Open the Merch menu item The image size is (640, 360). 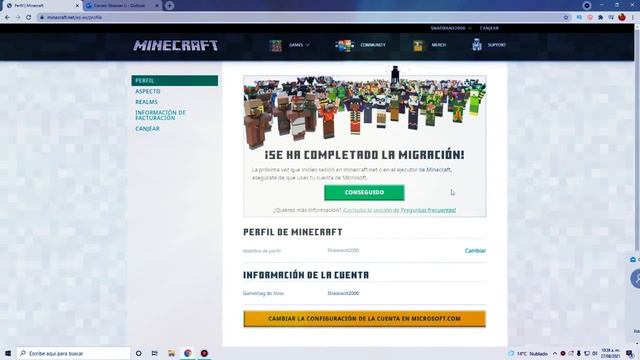click(439, 45)
